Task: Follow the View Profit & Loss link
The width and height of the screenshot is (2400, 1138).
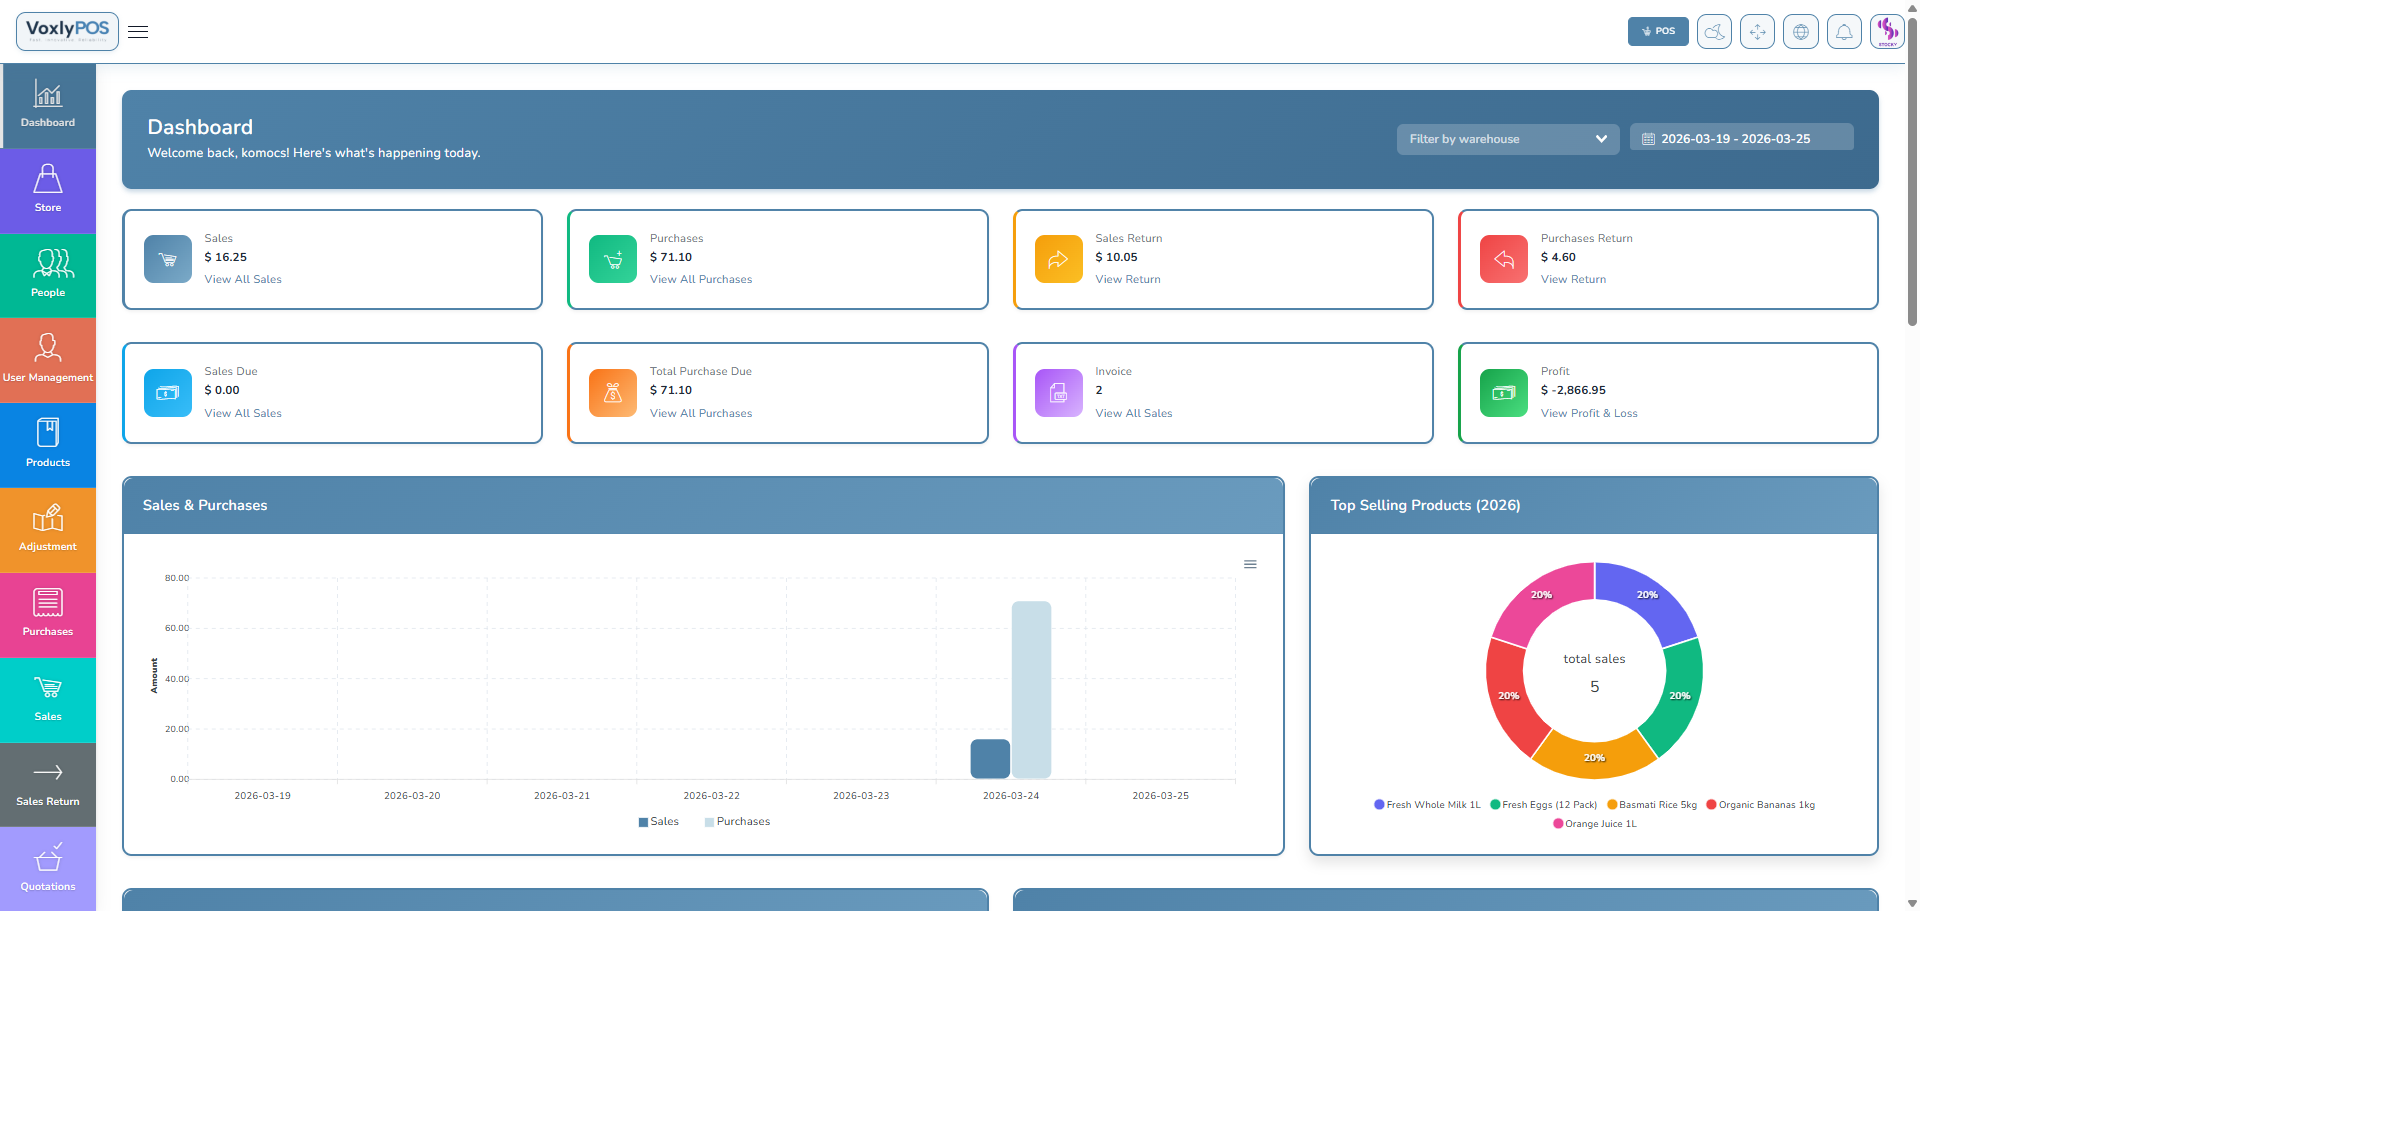Action: [x=1589, y=413]
